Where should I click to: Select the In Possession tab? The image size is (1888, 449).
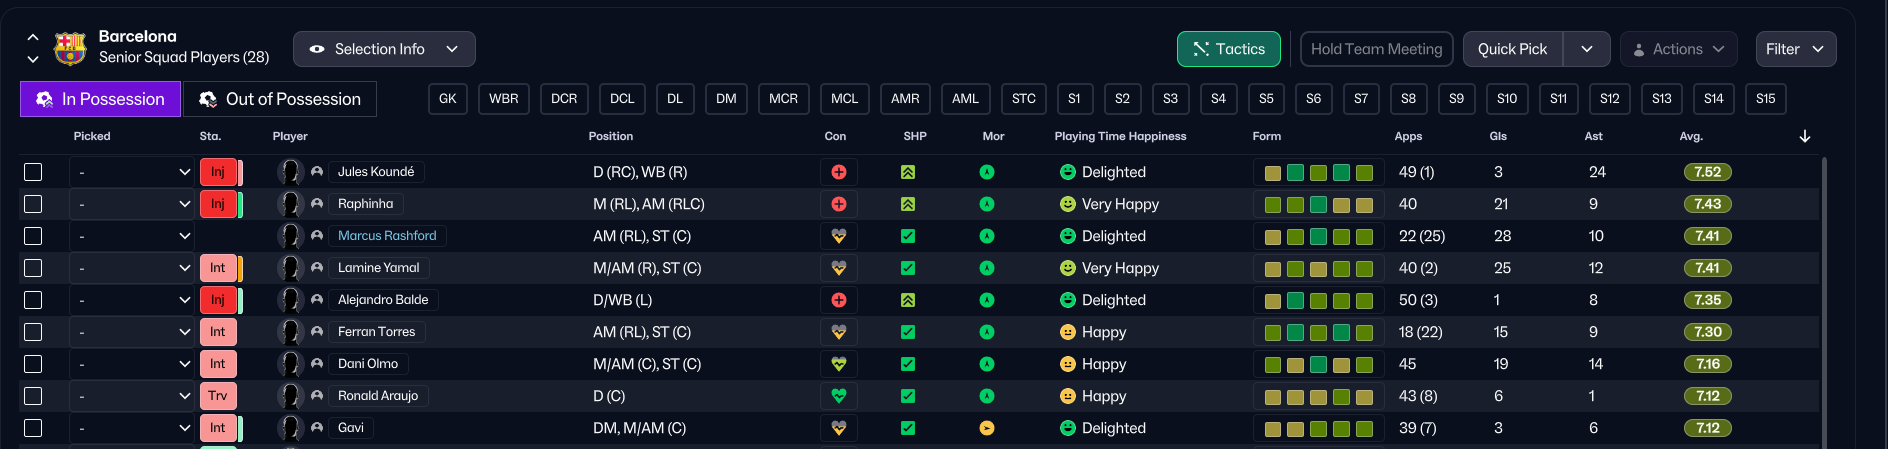point(100,99)
